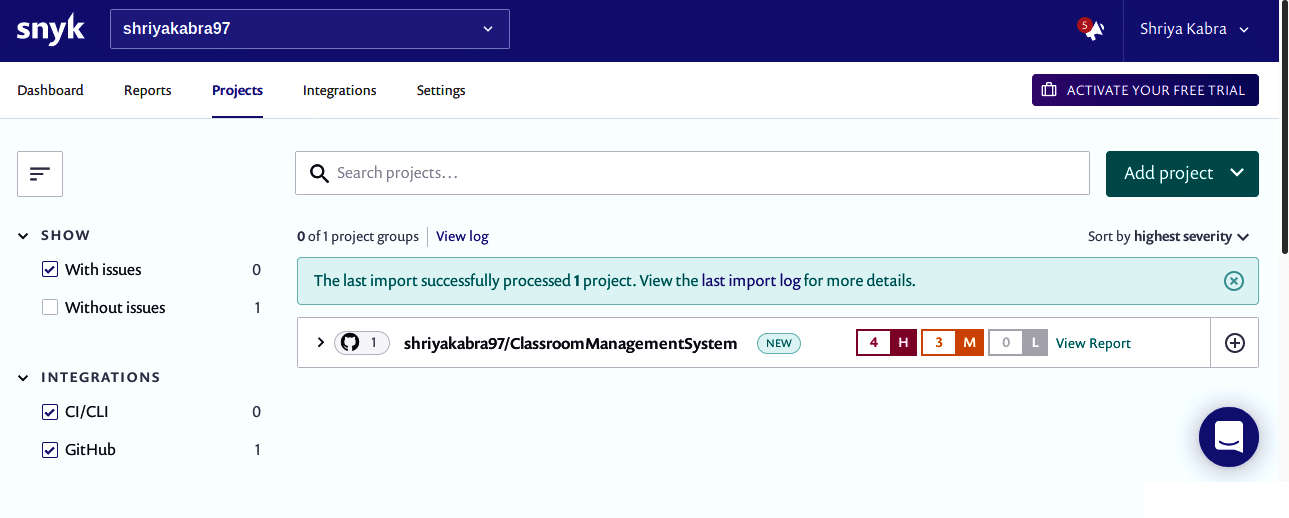Toggle the filter sidebar menu icon
1289x518 pixels.
click(x=40, y=174)
